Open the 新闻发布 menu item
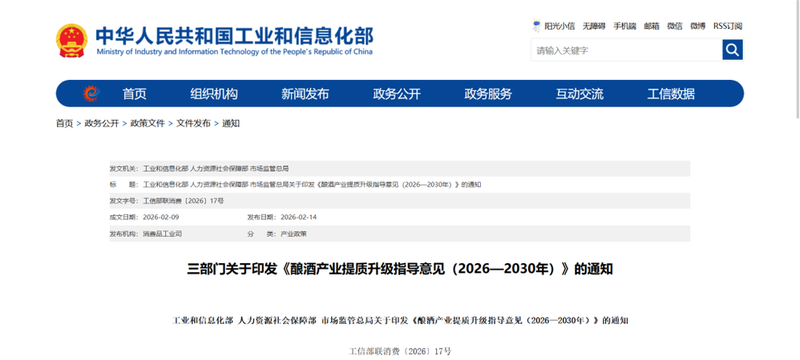 click(305, 94)
